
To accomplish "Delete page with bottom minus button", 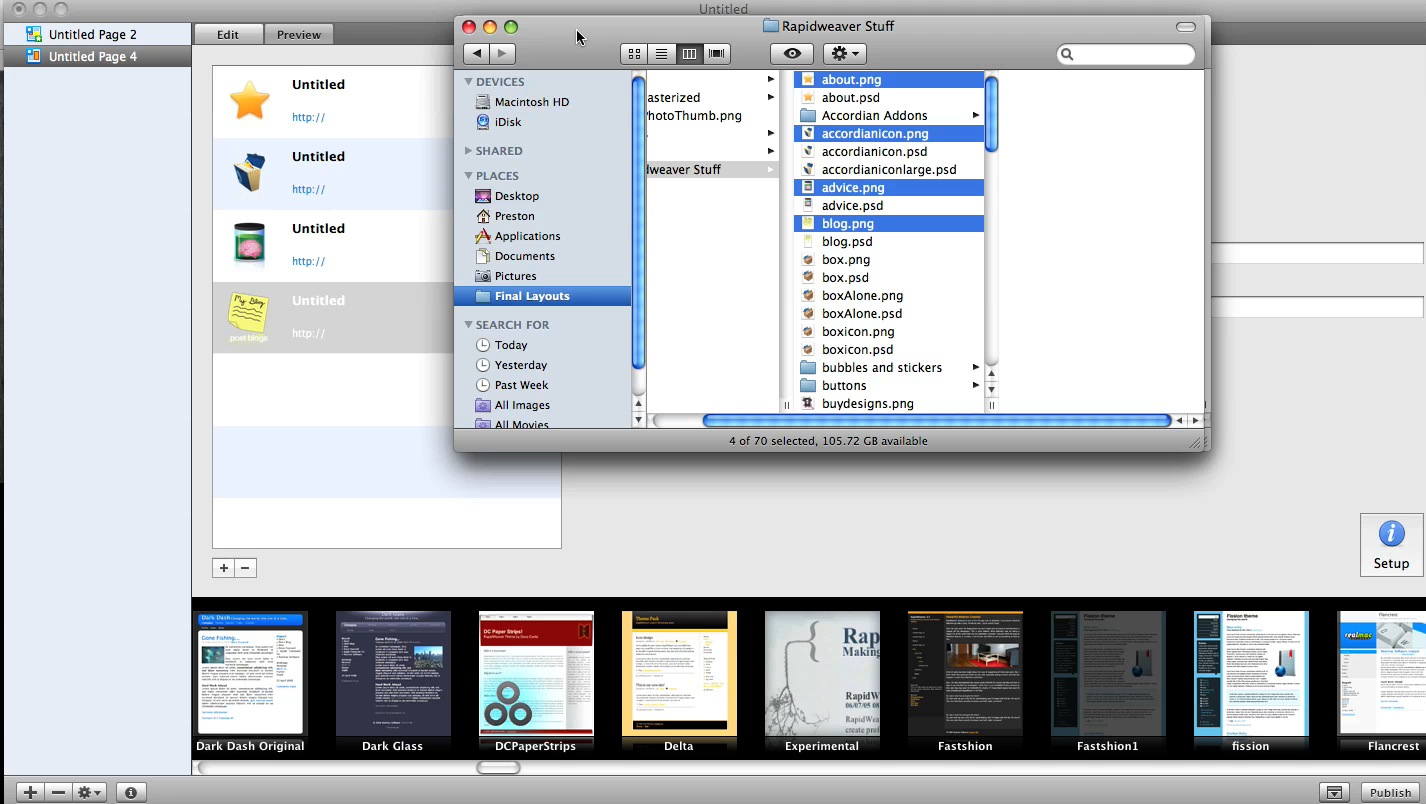I will (58, 793).
